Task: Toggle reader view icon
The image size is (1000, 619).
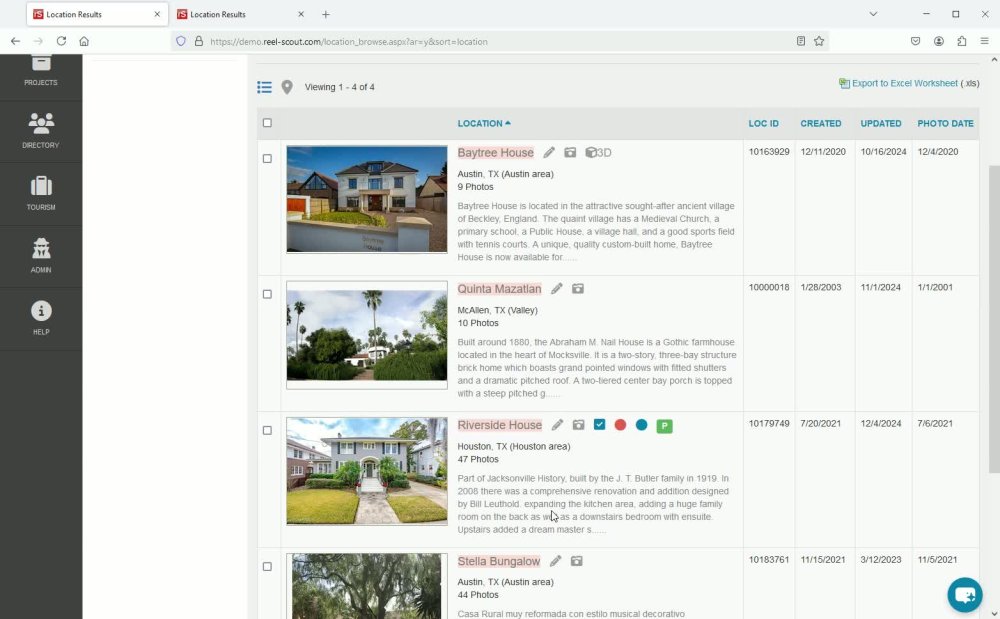Action: click(x=801, y=41)
